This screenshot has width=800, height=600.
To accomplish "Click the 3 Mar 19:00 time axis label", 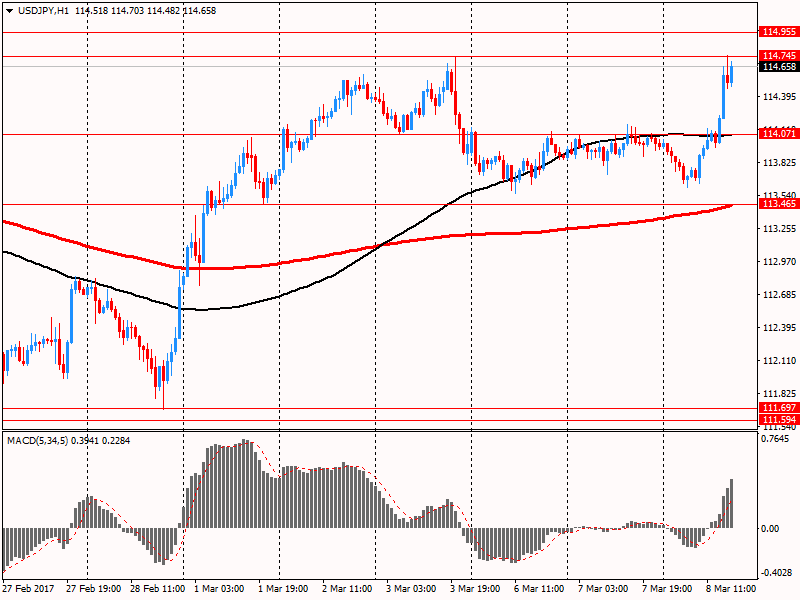I will (474, 588).
